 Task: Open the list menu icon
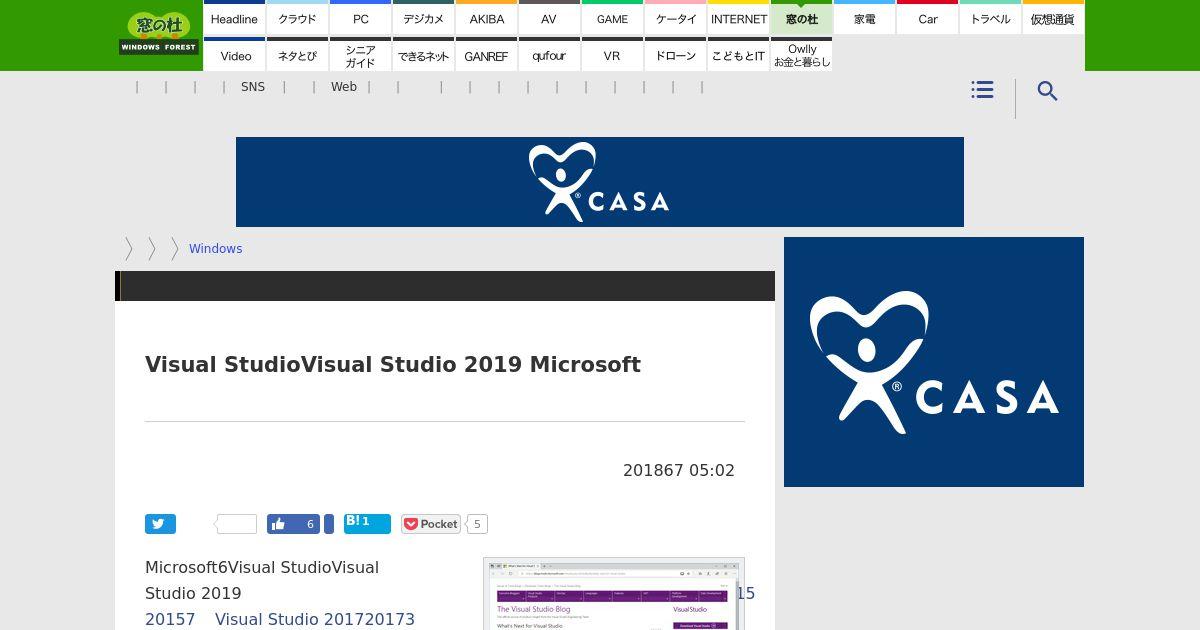pos(982,90)
